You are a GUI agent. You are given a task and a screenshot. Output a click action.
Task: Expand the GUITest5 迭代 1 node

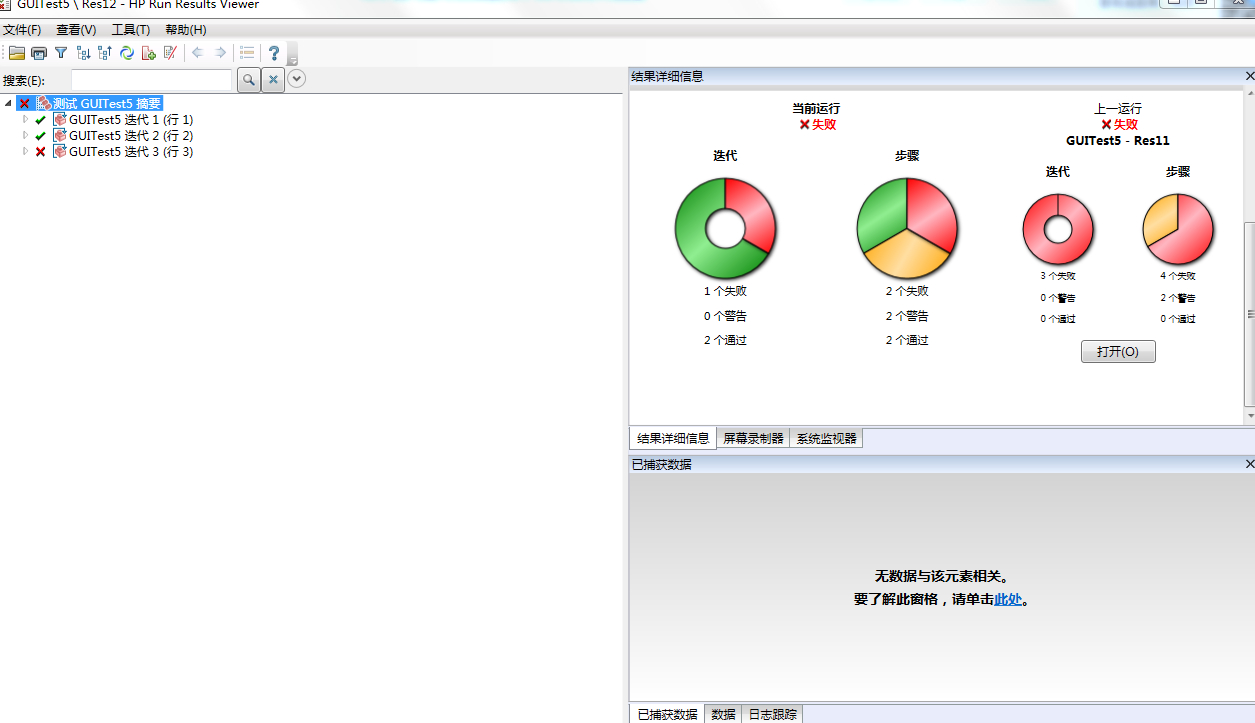pos(26,120)
